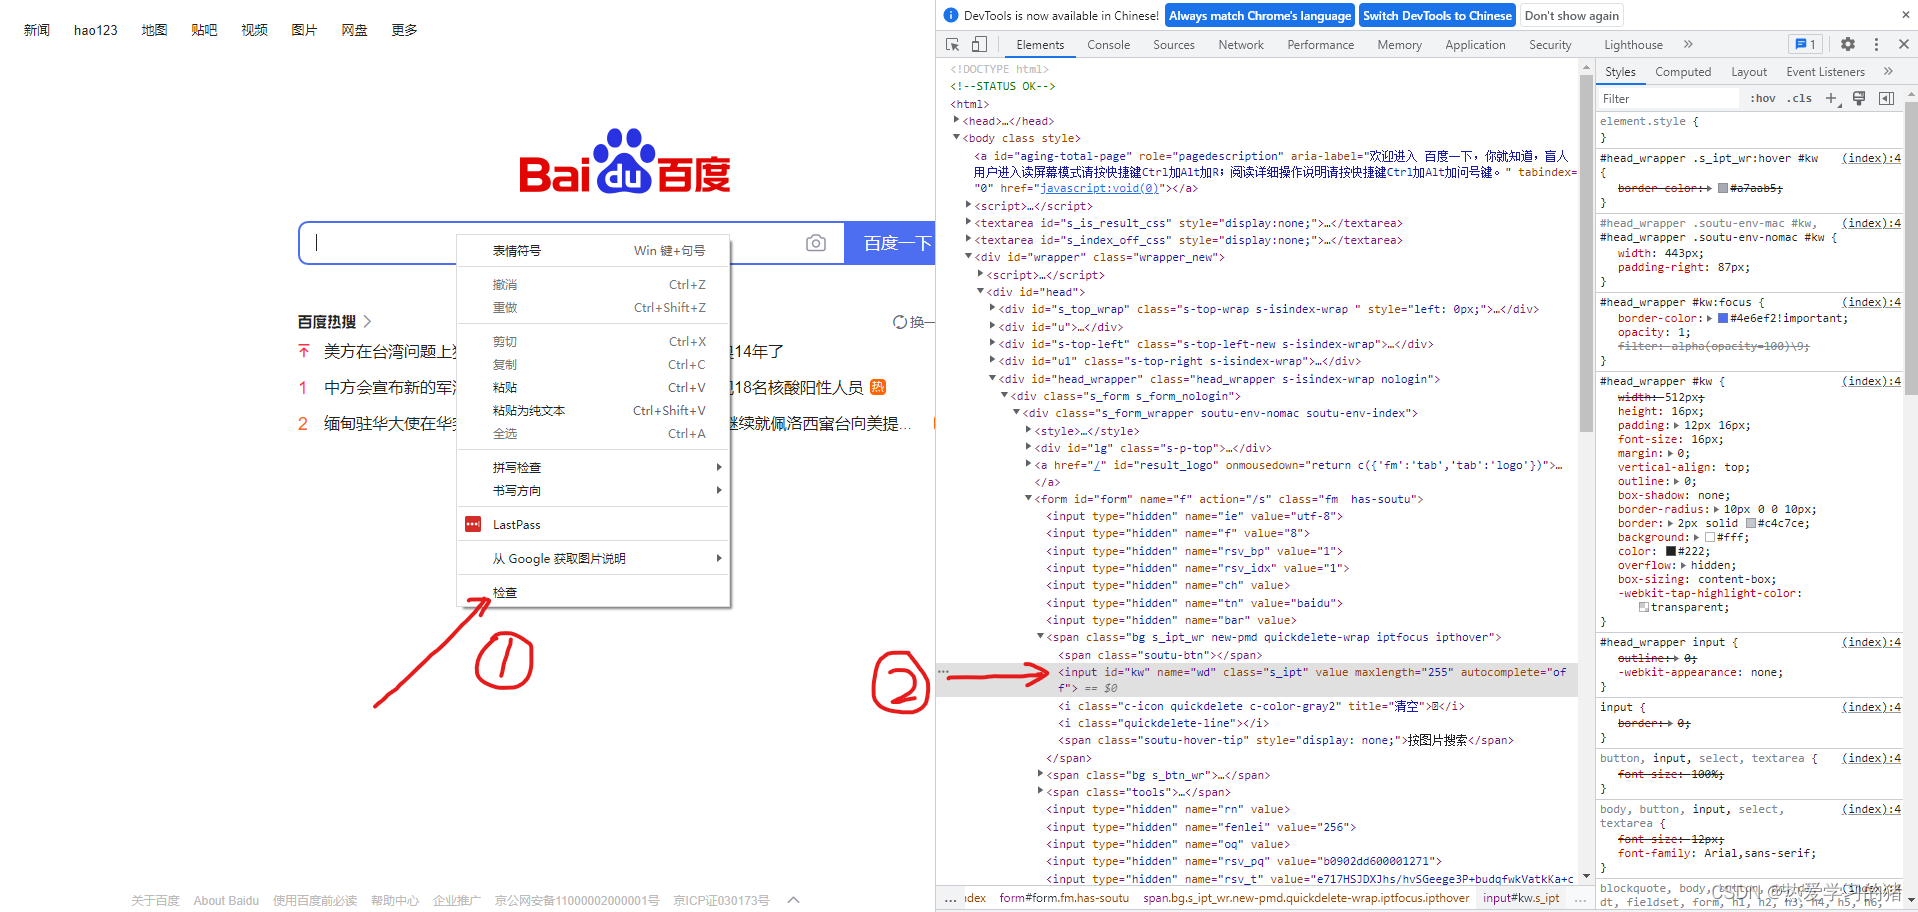
Task: Switch to the Network tab
Action: coord(1241,45)
